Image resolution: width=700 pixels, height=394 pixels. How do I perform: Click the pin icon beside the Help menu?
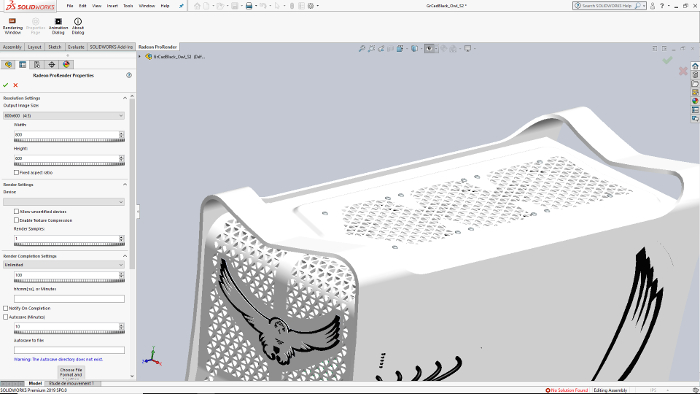tap(181, 6)
